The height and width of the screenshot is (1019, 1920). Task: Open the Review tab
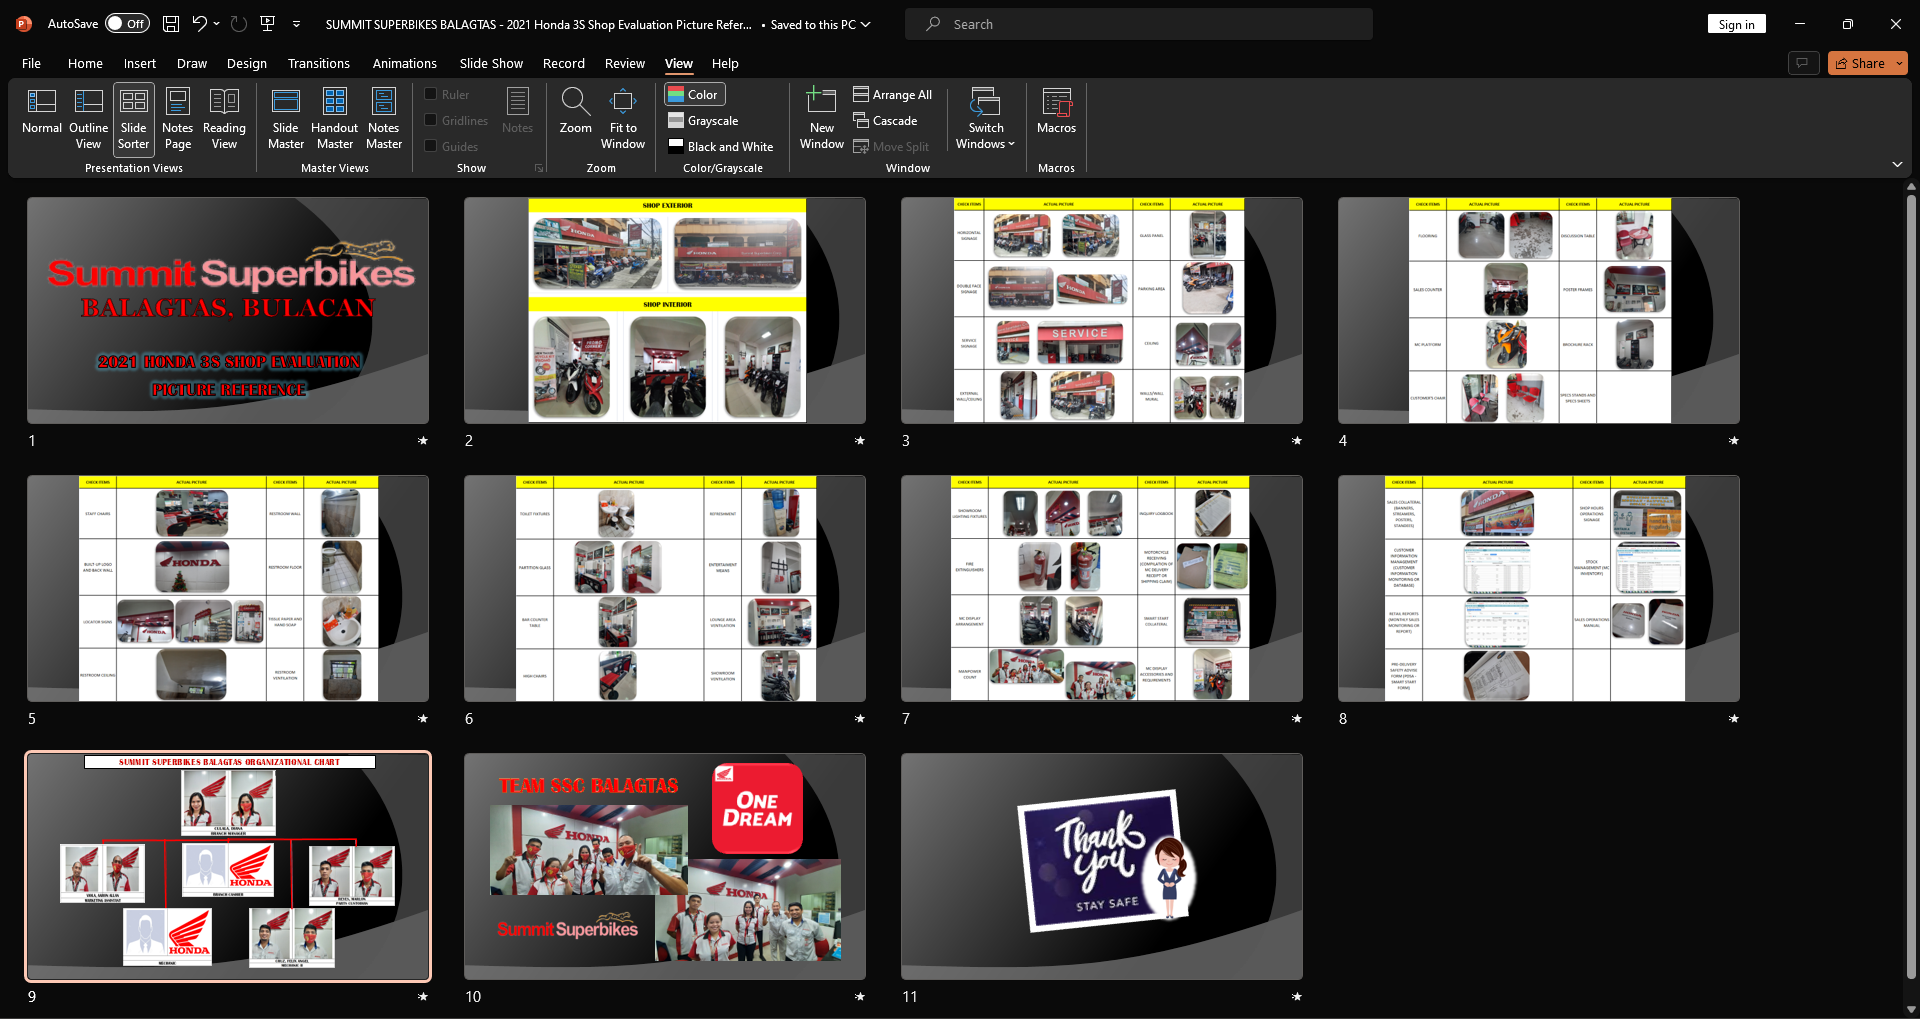(x=624, y=63)
